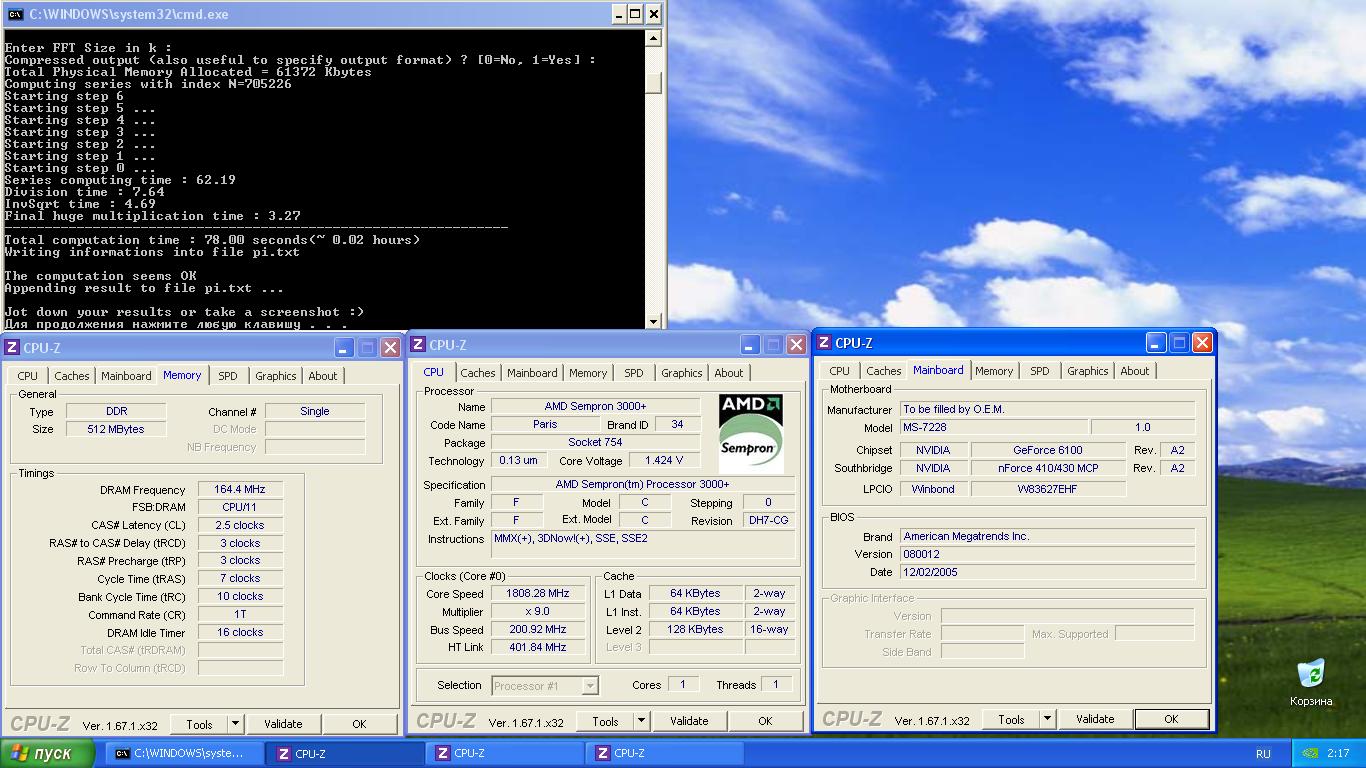Click Tools button in Memory CPU-Z window
This screenshot has width=1366, height=768.
(199, 724)
